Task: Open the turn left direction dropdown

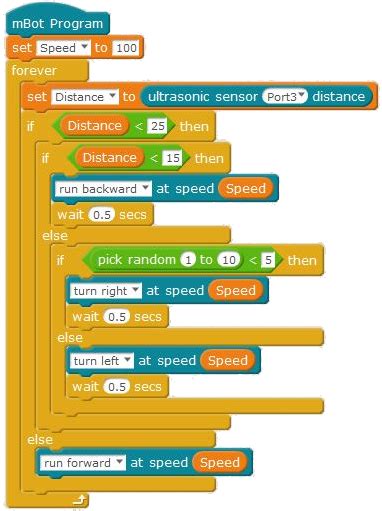Action: pyautogui.click(x=102, y=361)
